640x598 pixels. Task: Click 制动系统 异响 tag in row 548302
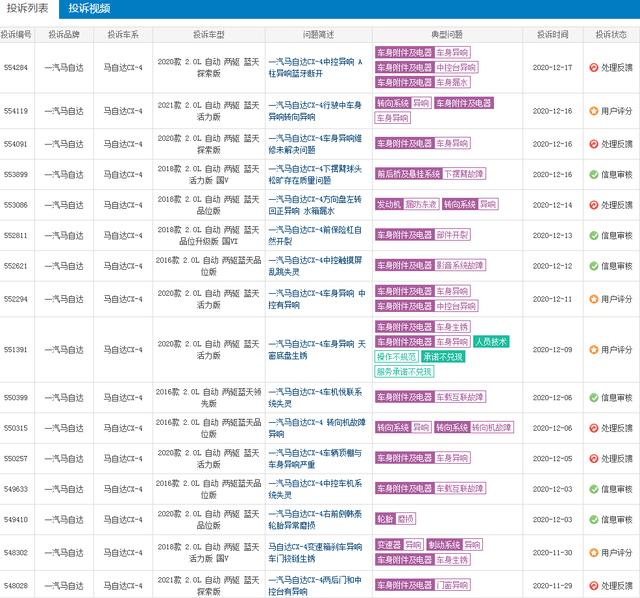[x=455, y=545]
